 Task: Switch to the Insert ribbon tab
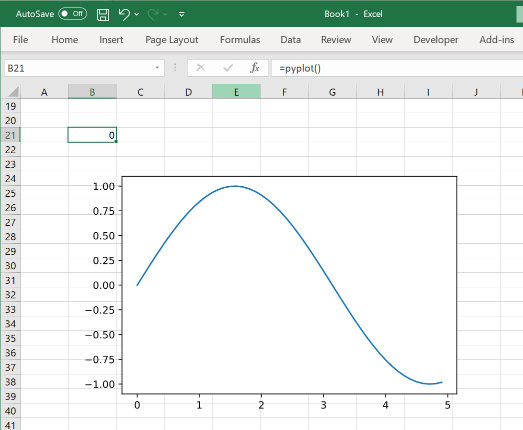[x=111, y=40]
